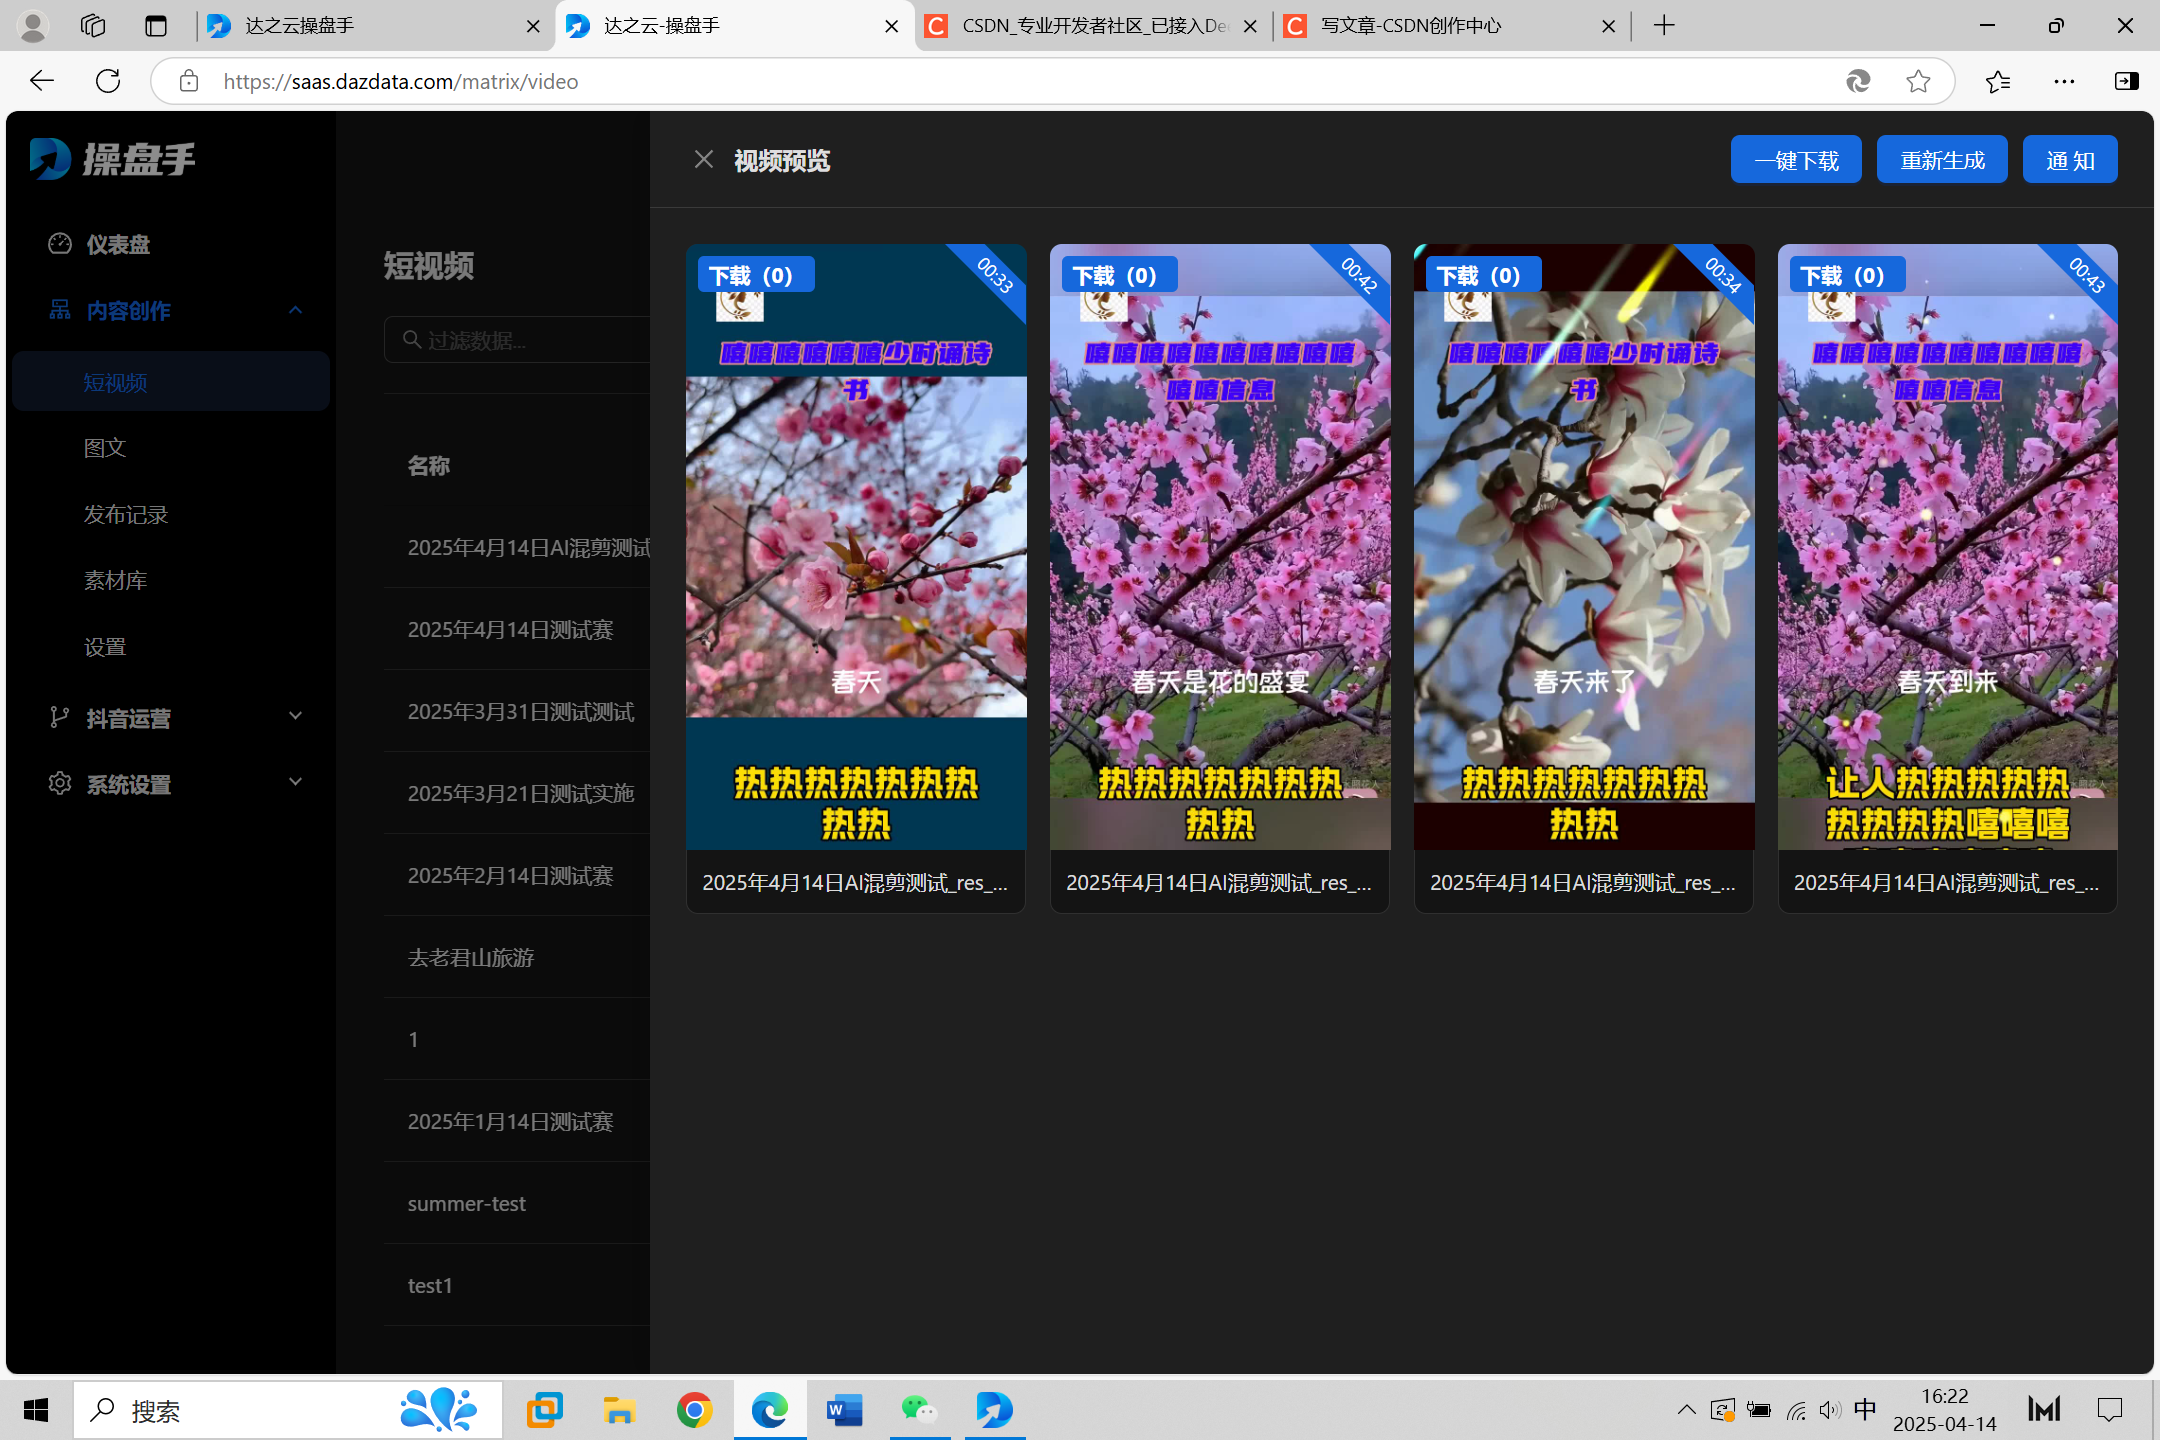This screenshot has width=2160, height=1440.
Task: Expand the 抖音运营 menu chevron
Action: 295,717
